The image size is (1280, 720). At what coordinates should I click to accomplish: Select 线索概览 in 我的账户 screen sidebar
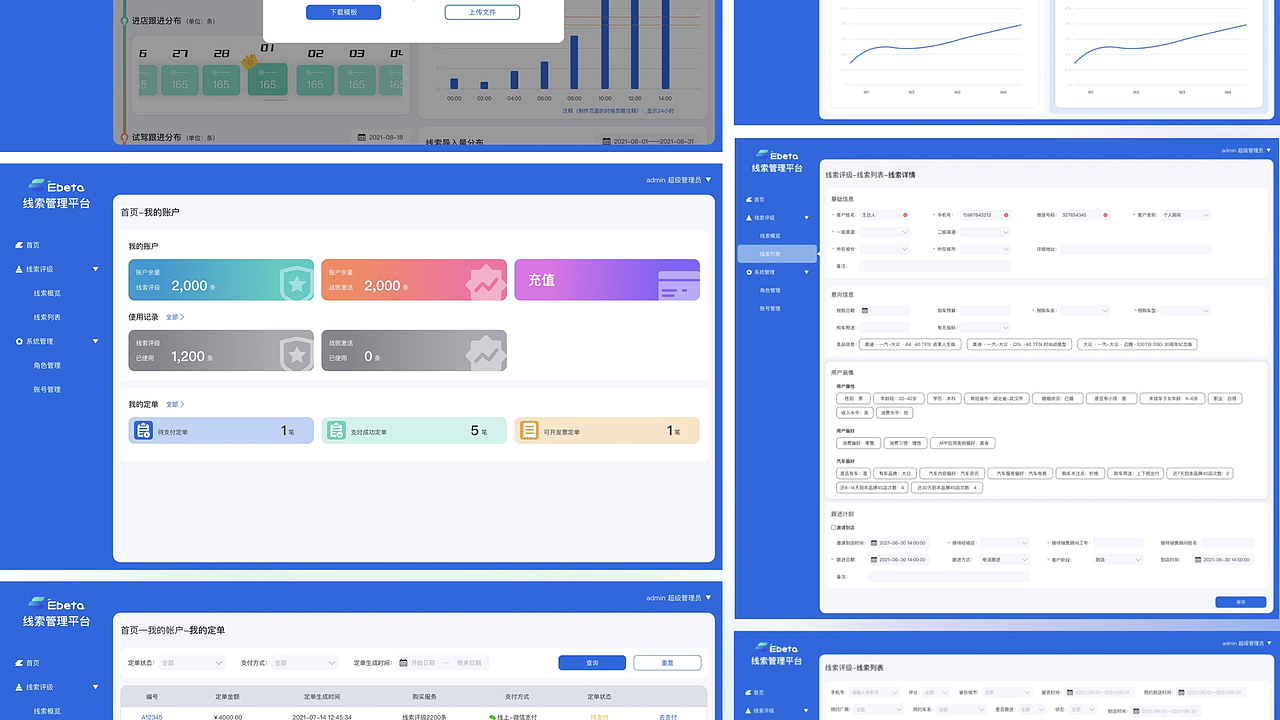click(47, 293)
